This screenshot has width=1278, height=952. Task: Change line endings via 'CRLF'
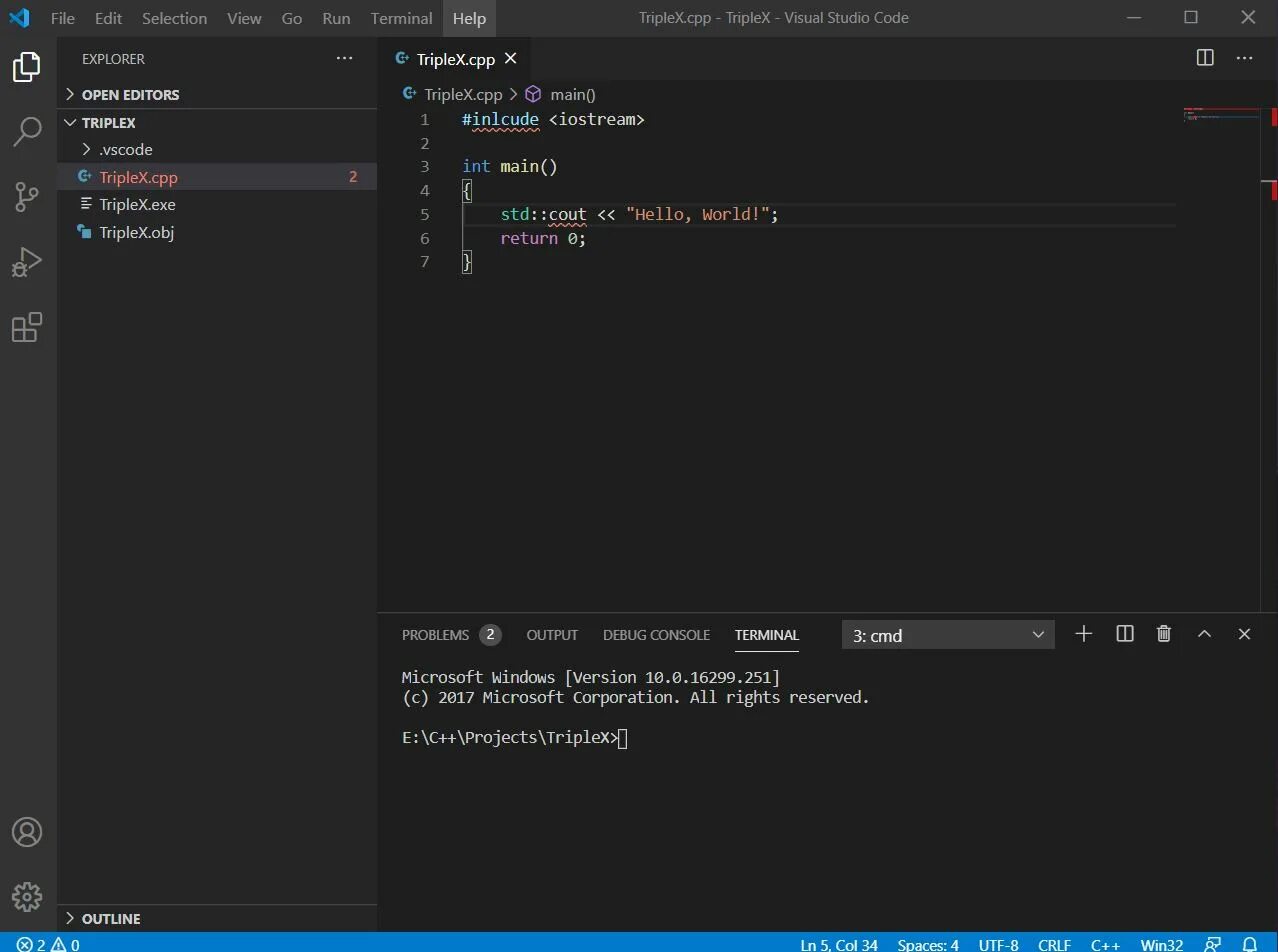click(x=1054, y=944)
